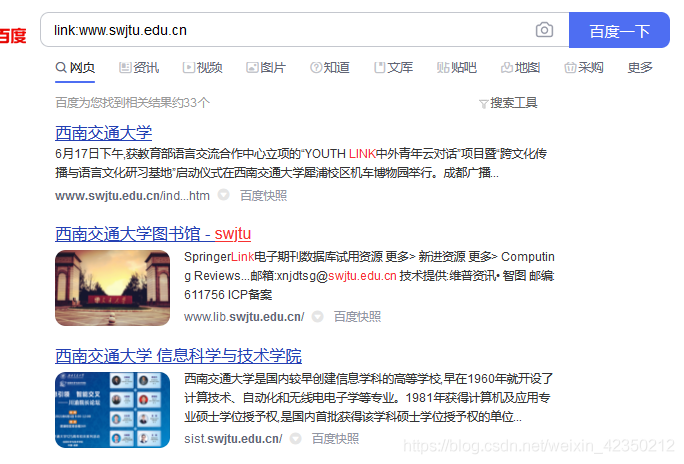Expand the arrow next to www.swjtu.edu.cn/ind...htm
Screen dimensions: 684x464
[223, 195]
